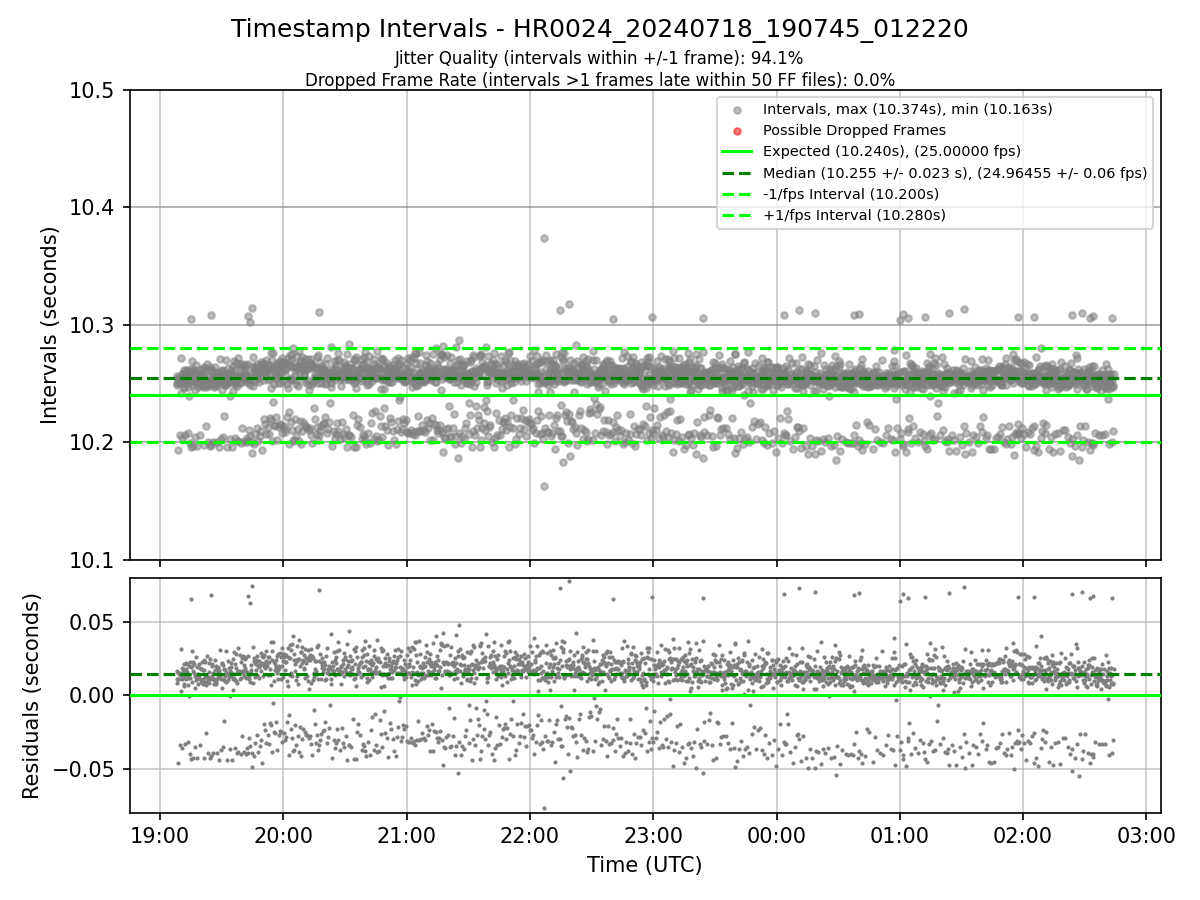1200x900 pixels.
Task: Click the 'Jitter Quality' 94.1% subtitle
Action: click(x=599, y=58)
